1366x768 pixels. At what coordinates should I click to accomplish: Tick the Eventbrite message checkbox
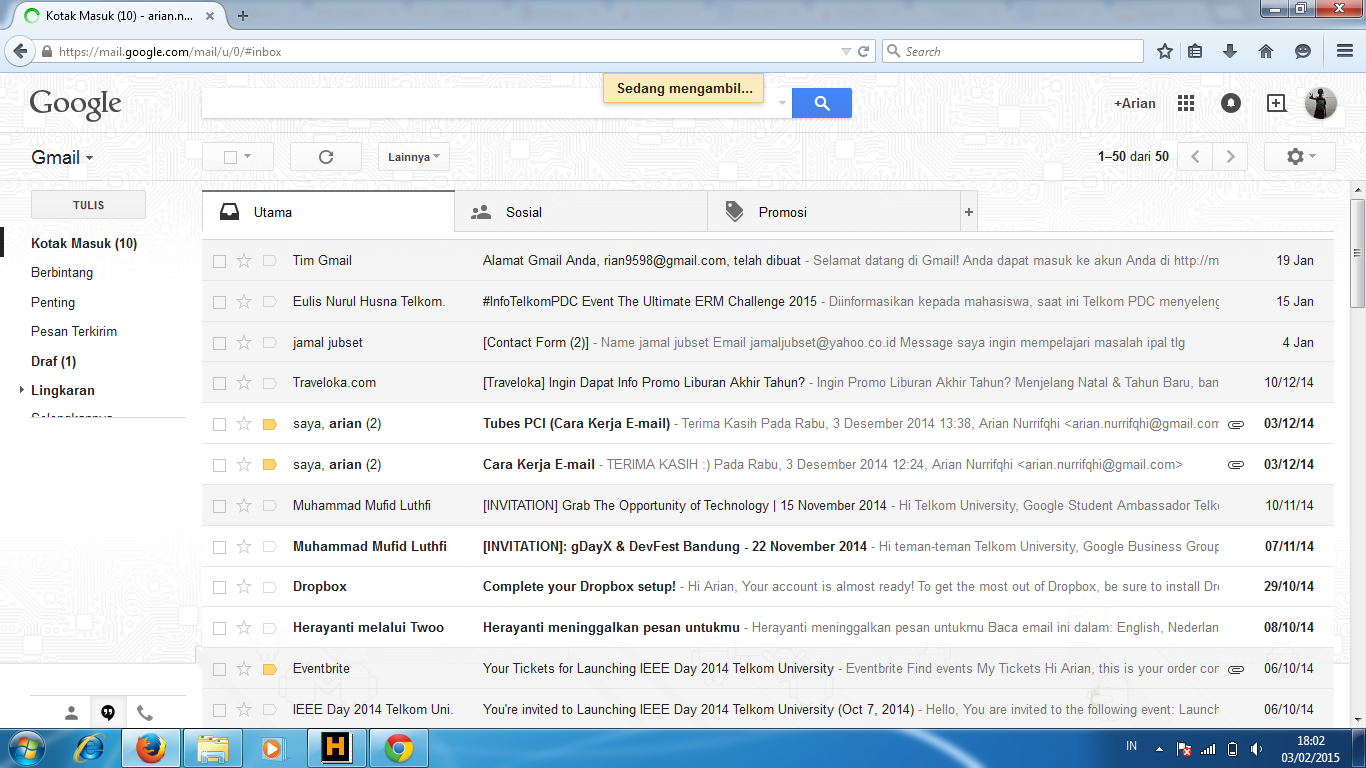pyautogui.click(x=219, y=669)
